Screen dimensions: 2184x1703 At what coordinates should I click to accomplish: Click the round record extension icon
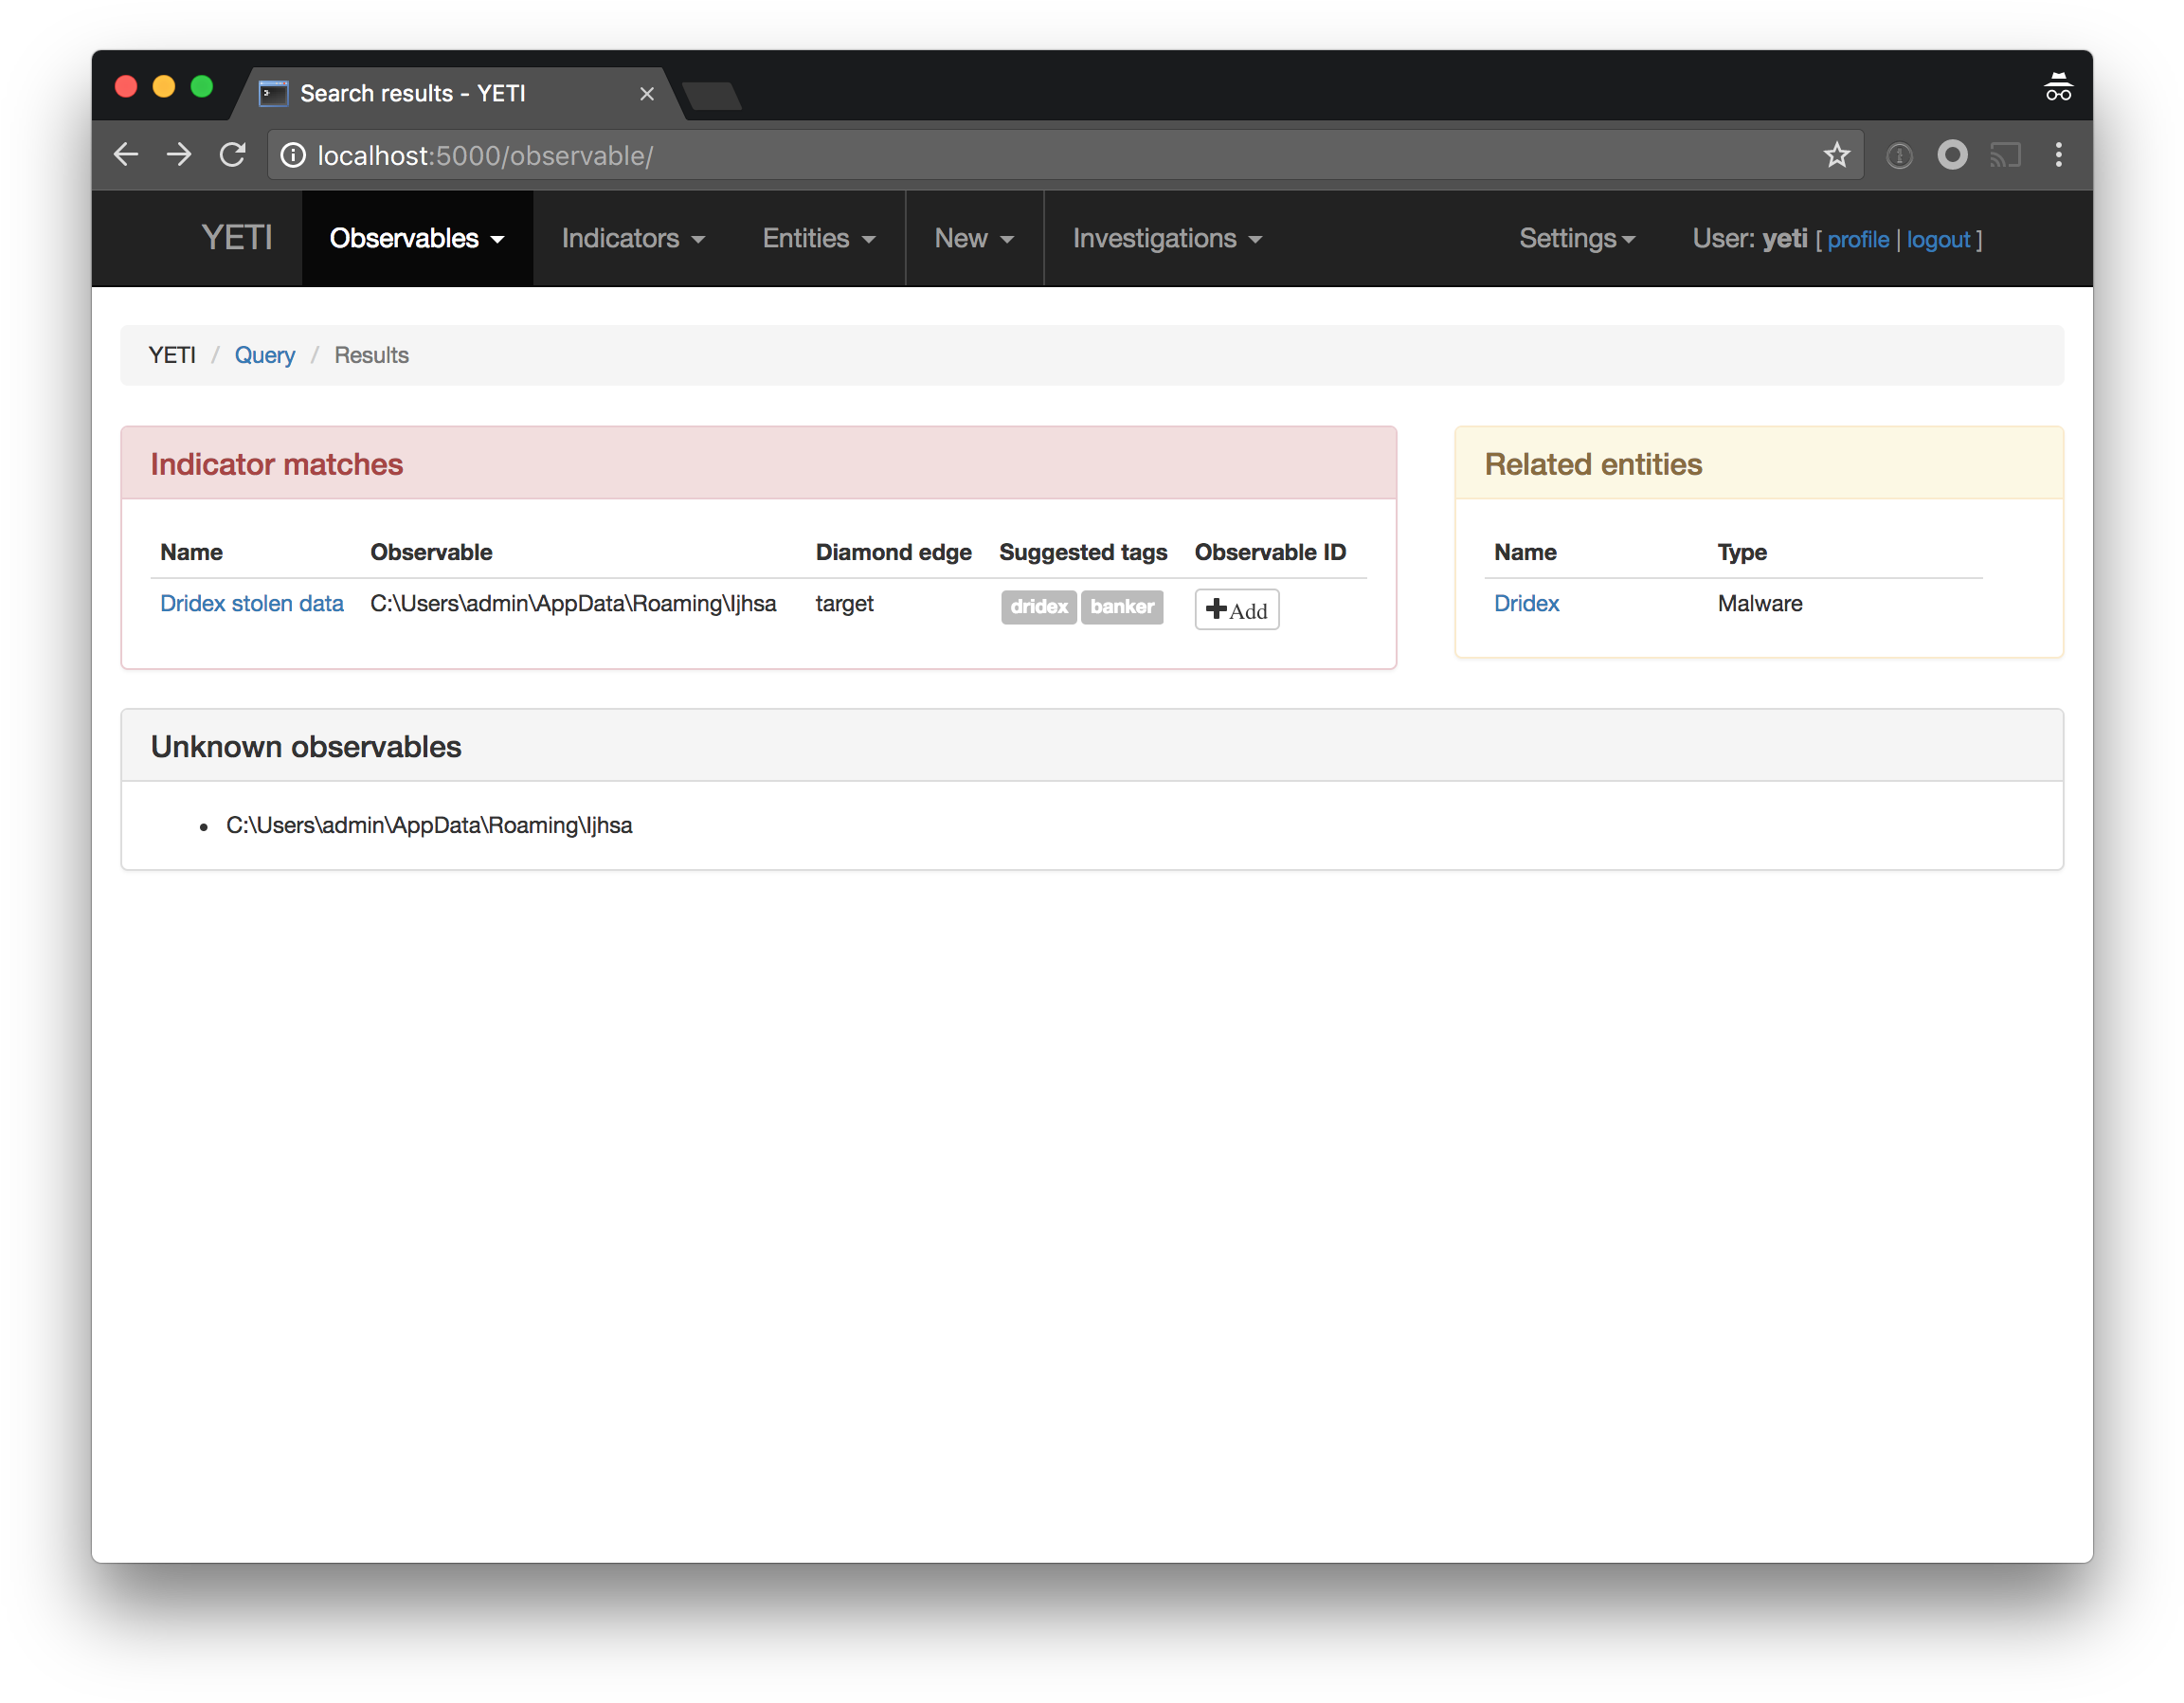pyautogui.click(x=1952, y=155)
